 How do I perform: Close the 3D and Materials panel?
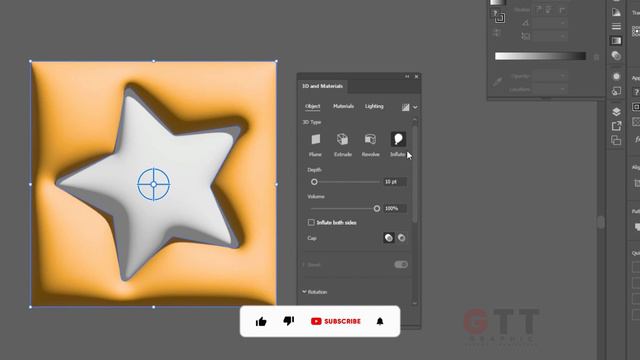tap(416, 76)
